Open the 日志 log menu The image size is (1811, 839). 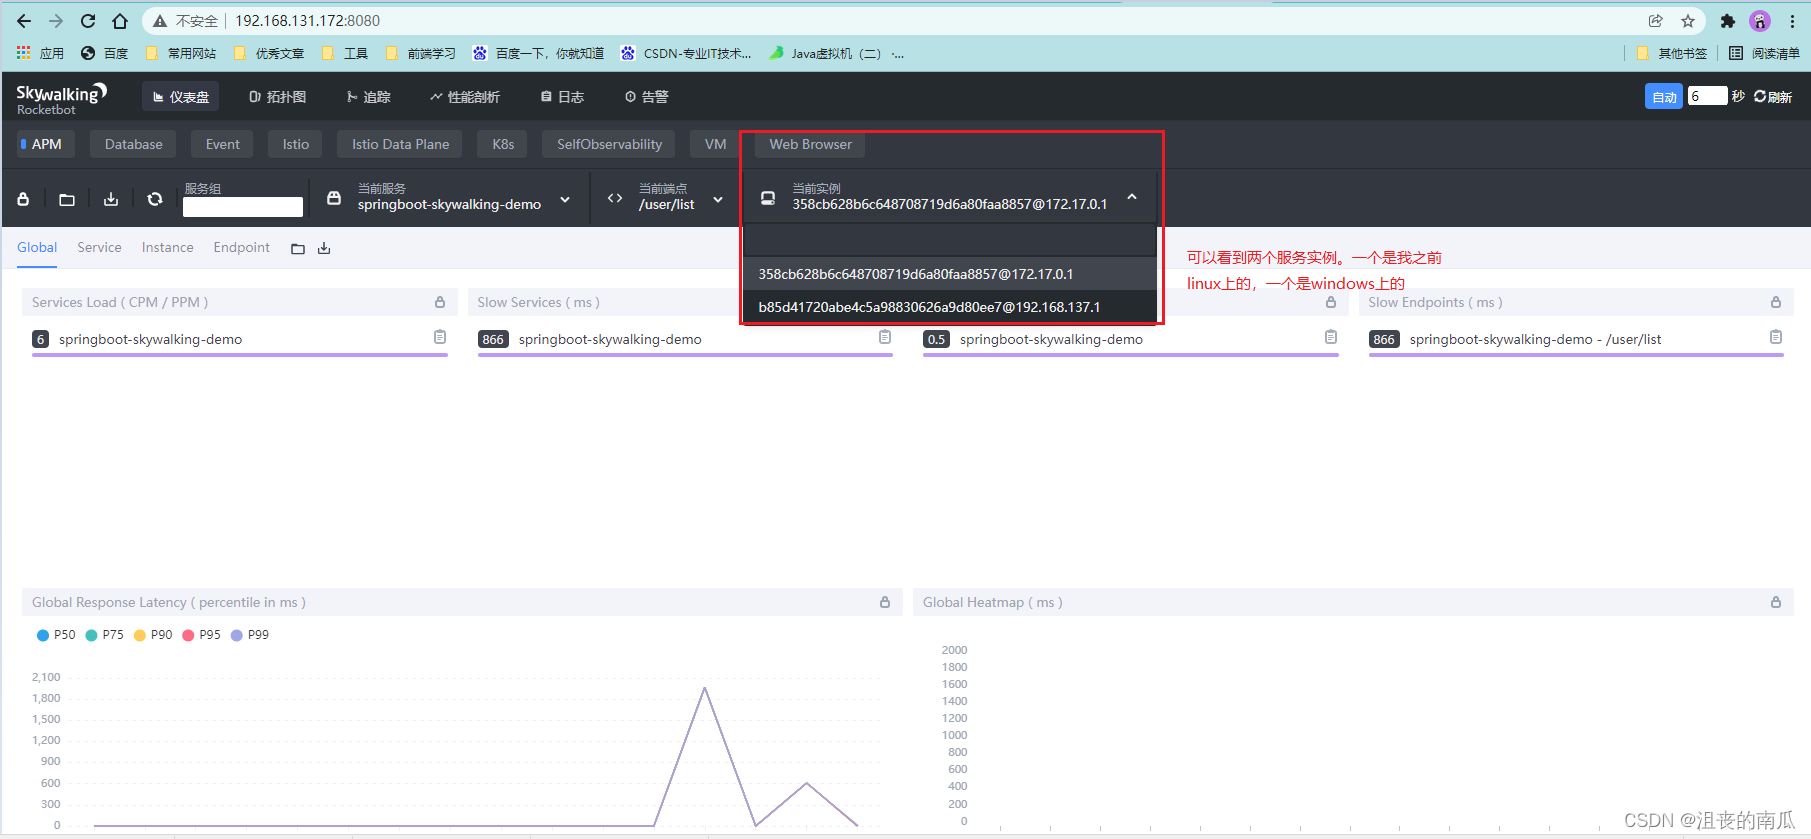click(x=562, y=97)
